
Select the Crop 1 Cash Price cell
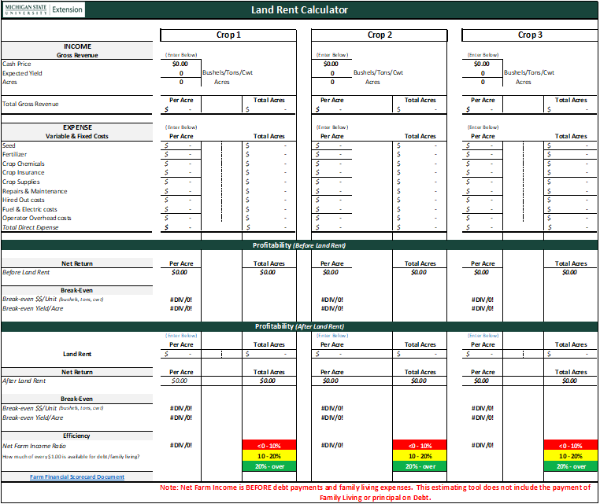[180, 63]
